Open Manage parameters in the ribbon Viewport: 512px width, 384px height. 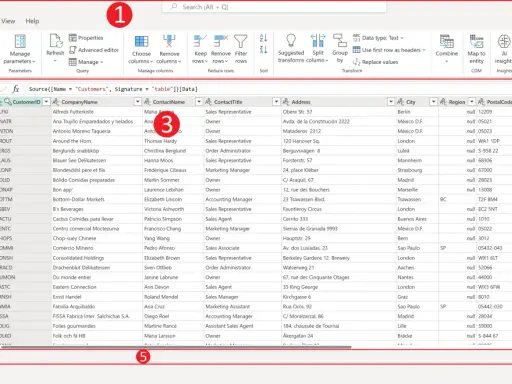[20, 49]
